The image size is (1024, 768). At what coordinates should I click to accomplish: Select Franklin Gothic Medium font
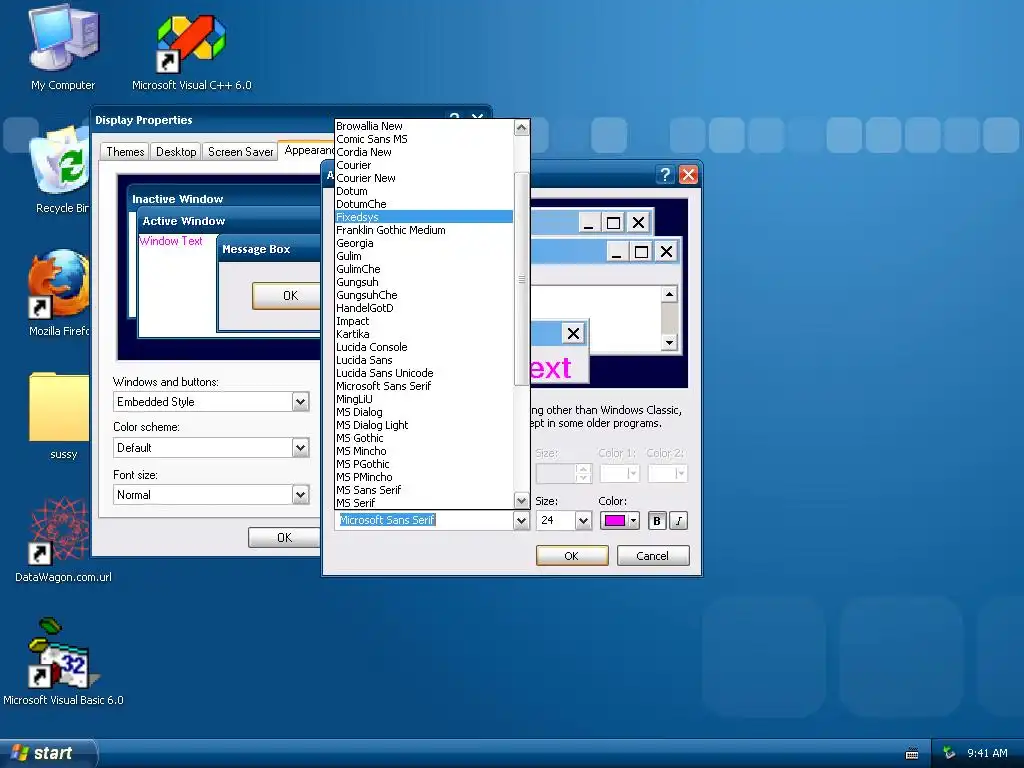point(424,230)
